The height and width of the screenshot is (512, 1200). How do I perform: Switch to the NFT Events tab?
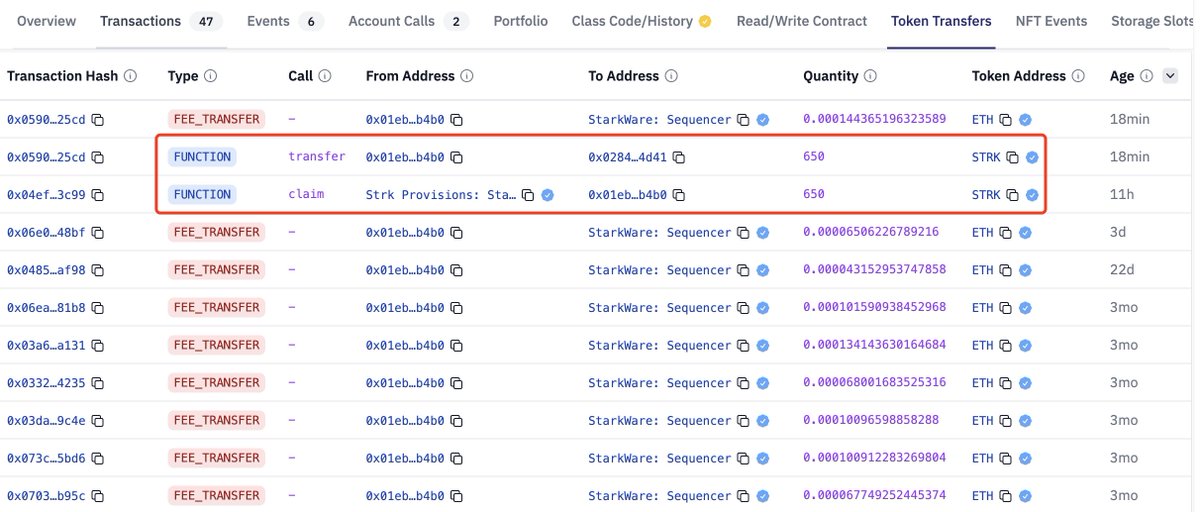click(x=1051, y=21)
